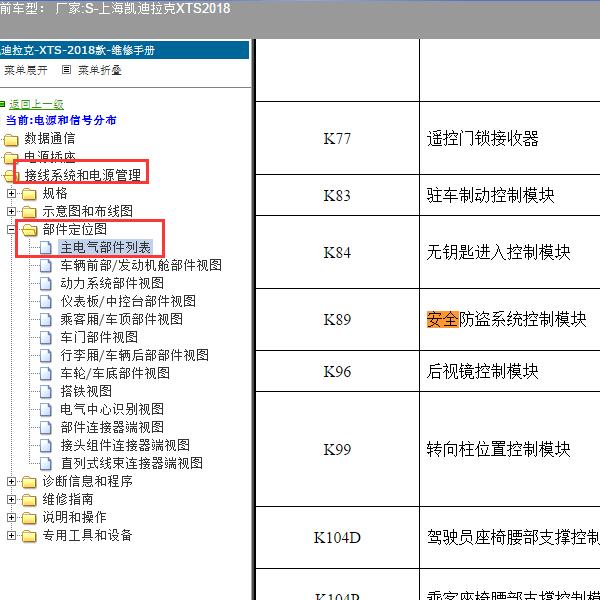The image size is (600, 600).
Task: Open 行李厢/车辆后部部件视图 document
Action: click(135, 355)
